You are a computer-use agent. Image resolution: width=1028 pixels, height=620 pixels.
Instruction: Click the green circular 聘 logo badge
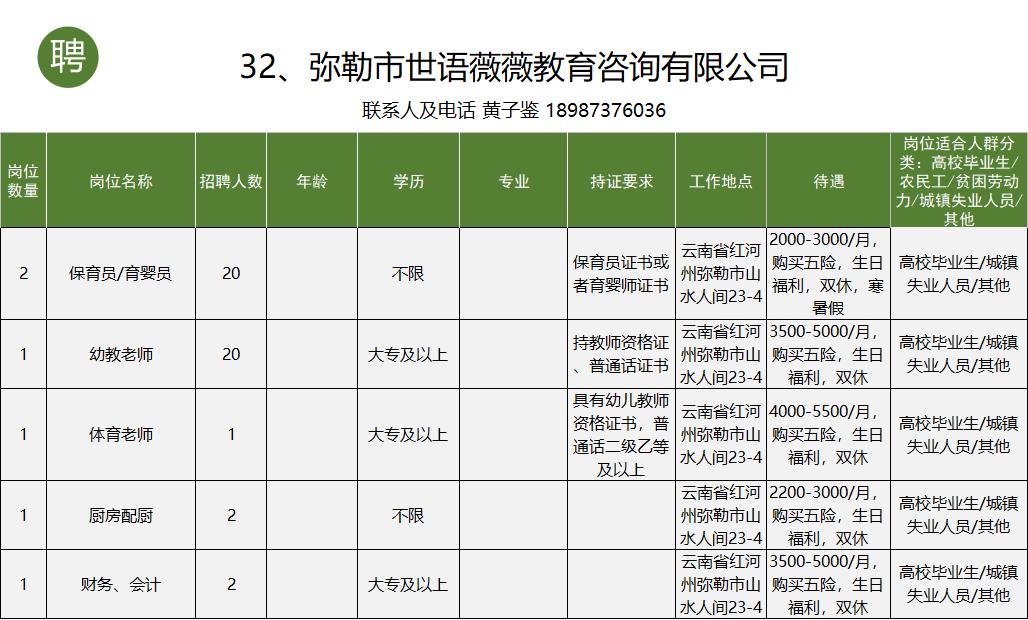click(x=67, y=57)
